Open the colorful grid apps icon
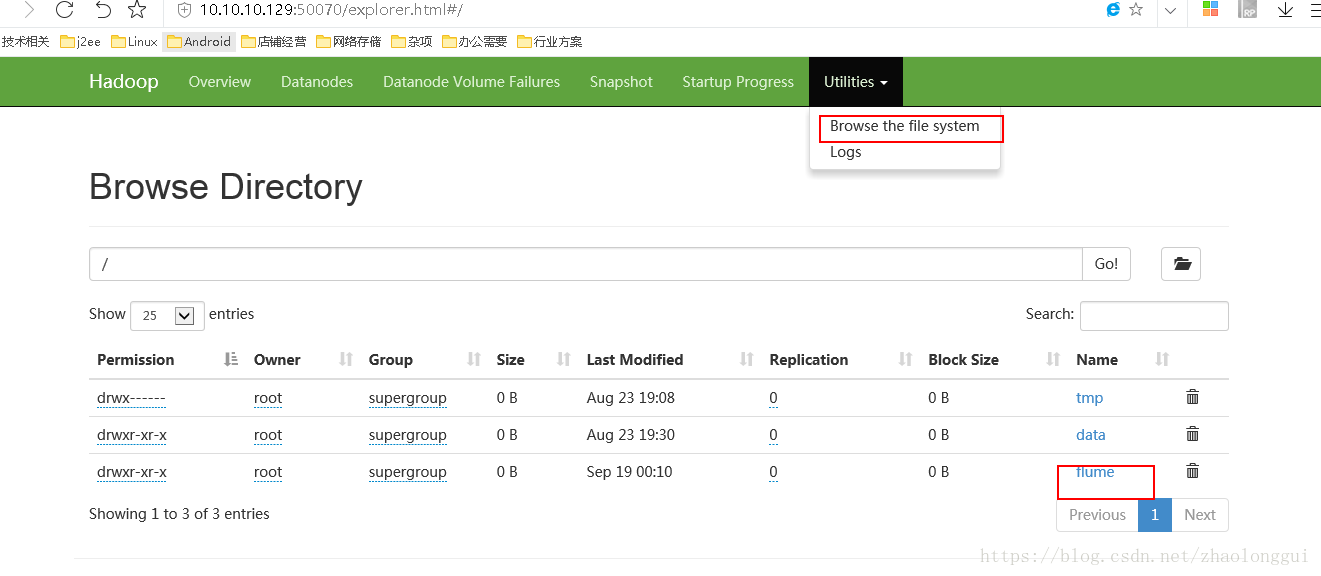Viewport: 1321px width, 576px height. 1210,9
